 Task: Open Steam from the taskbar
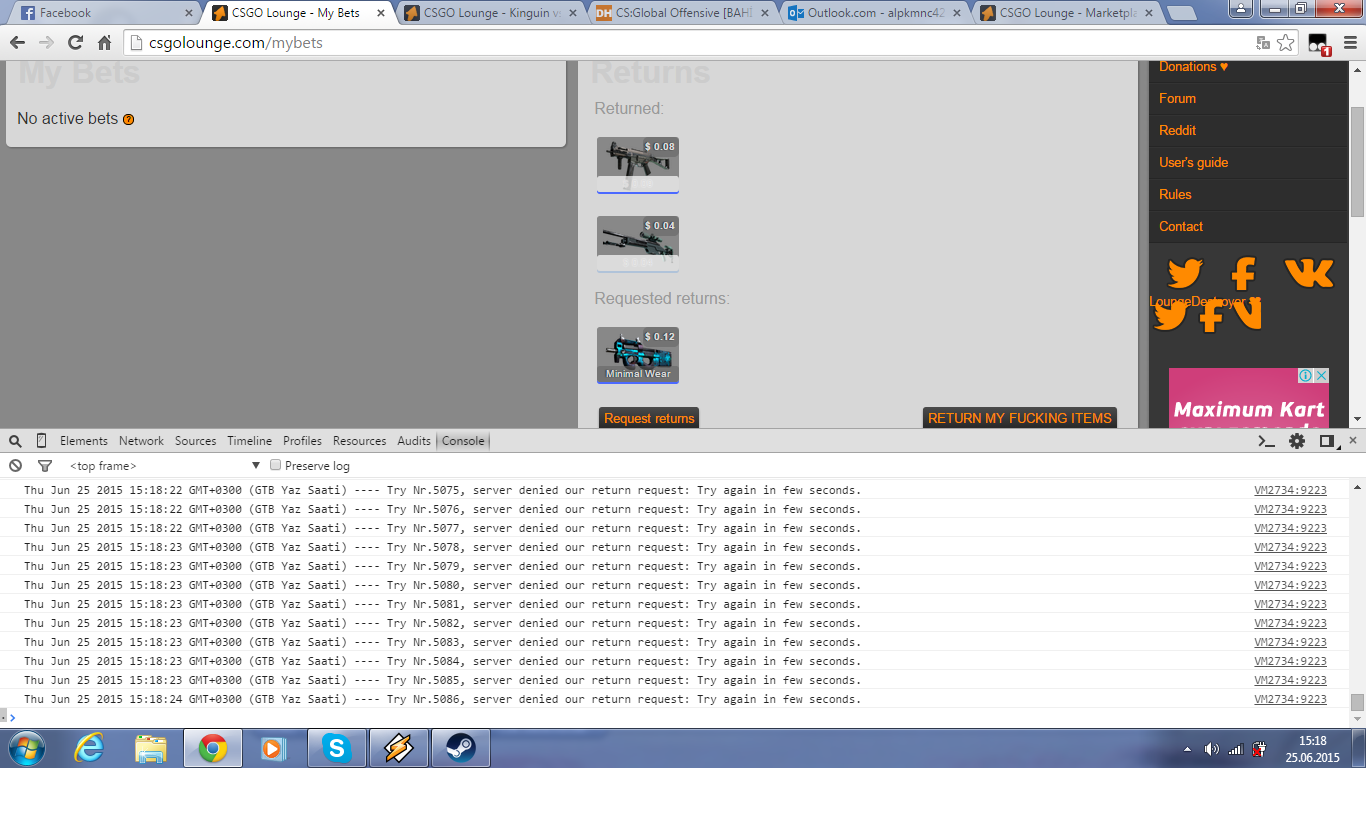pos(461,748)
